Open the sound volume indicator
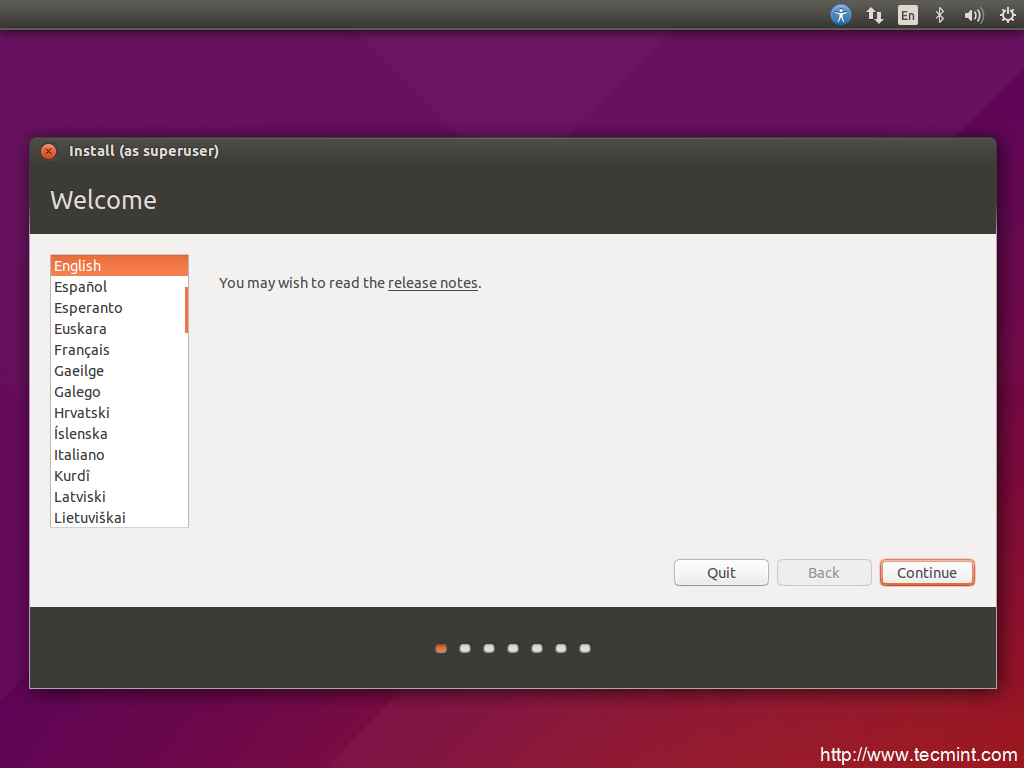Screen dimensions: 1024x768 click(974, 14)
